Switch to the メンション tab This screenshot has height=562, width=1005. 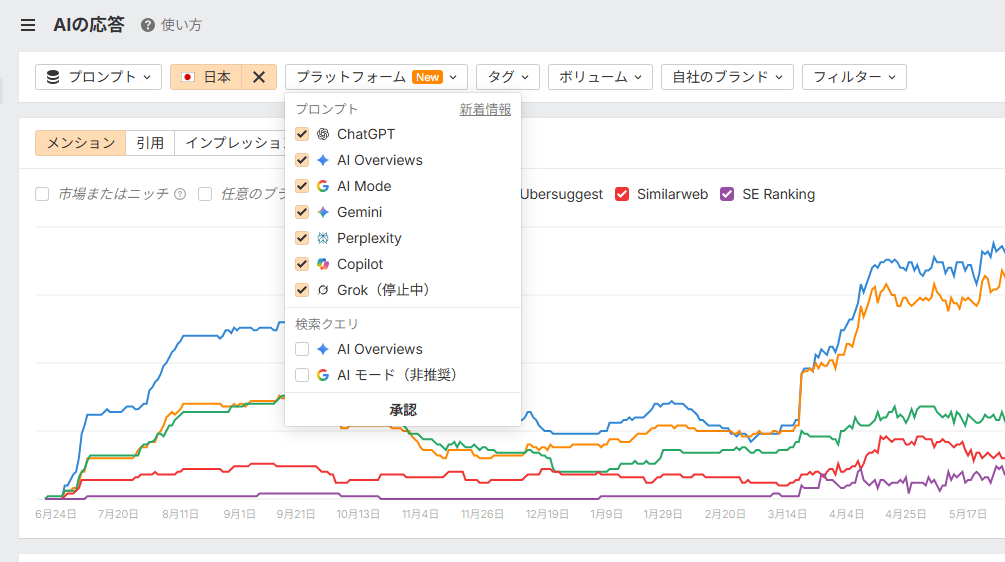(x=81, y=143)
